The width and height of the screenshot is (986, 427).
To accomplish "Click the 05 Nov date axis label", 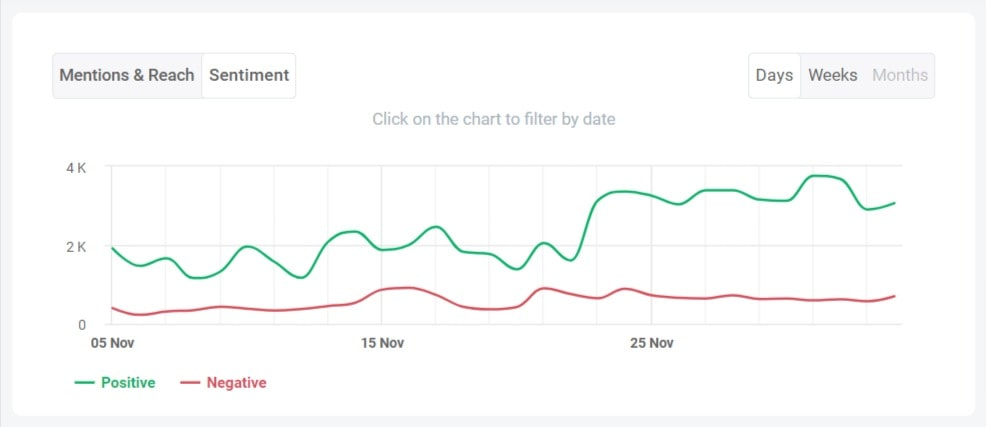I will click(111, 343).
